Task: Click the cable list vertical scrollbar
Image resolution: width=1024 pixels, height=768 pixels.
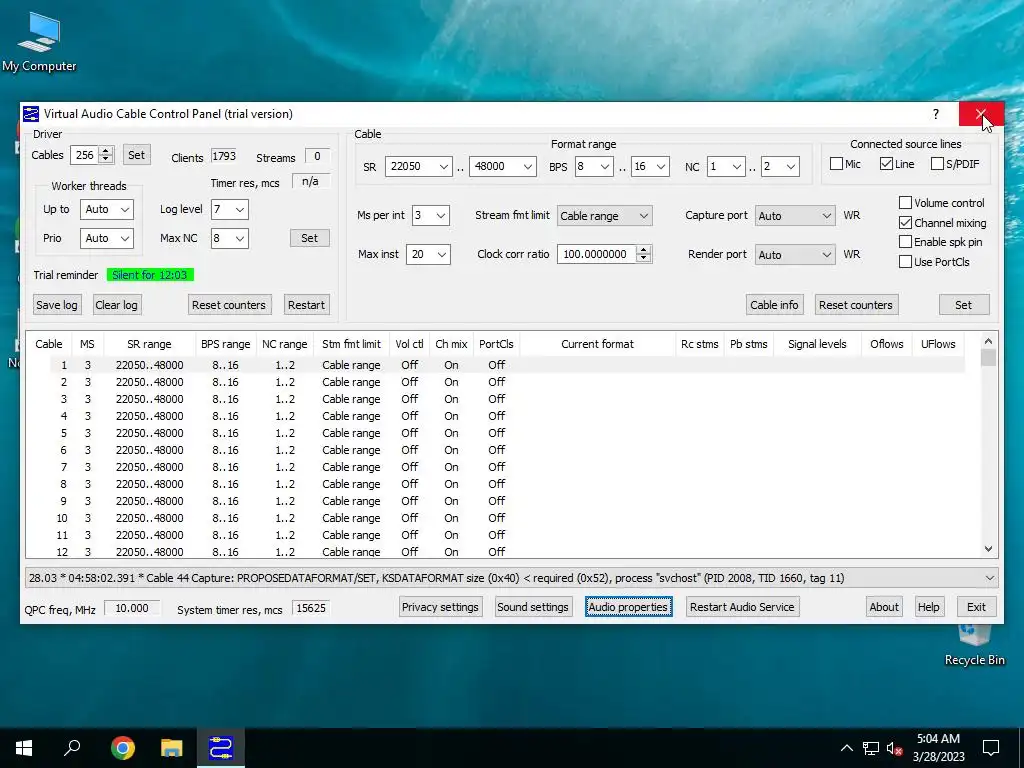Action: [988, 445]
